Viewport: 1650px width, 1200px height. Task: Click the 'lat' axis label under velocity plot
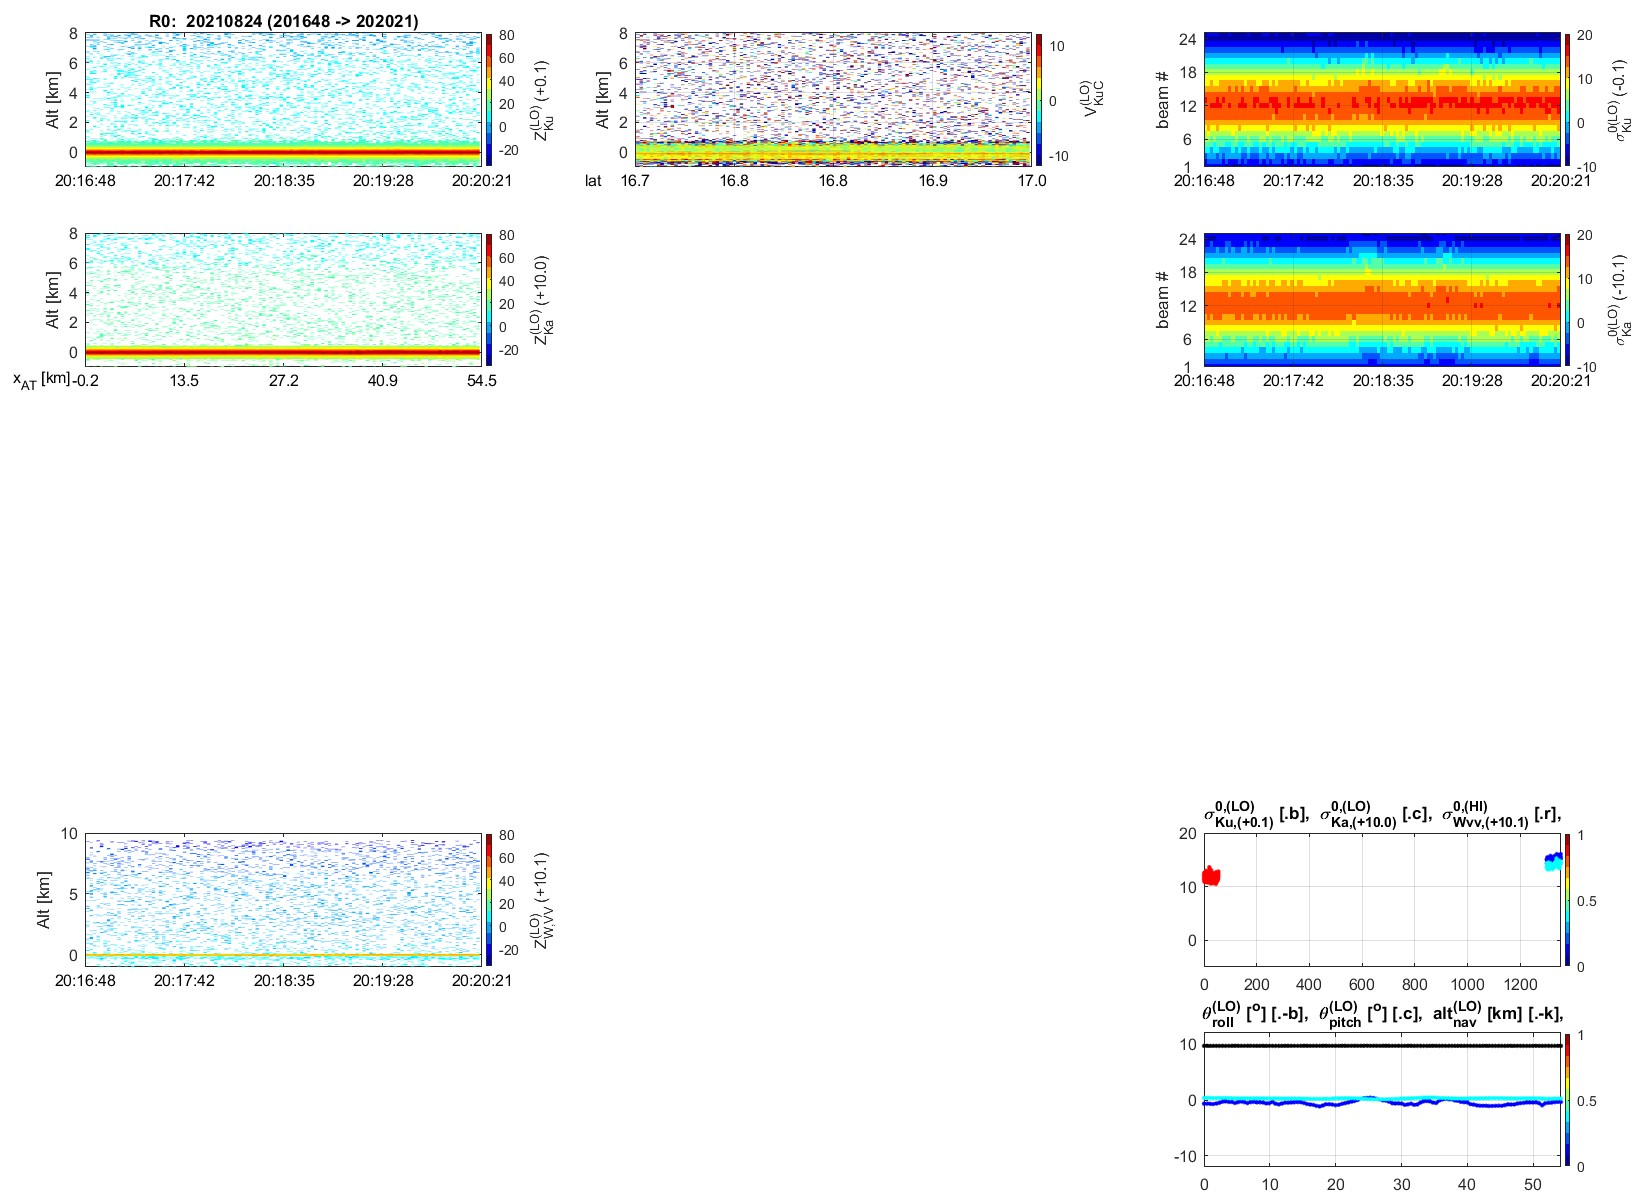click(x=594, y=181)
